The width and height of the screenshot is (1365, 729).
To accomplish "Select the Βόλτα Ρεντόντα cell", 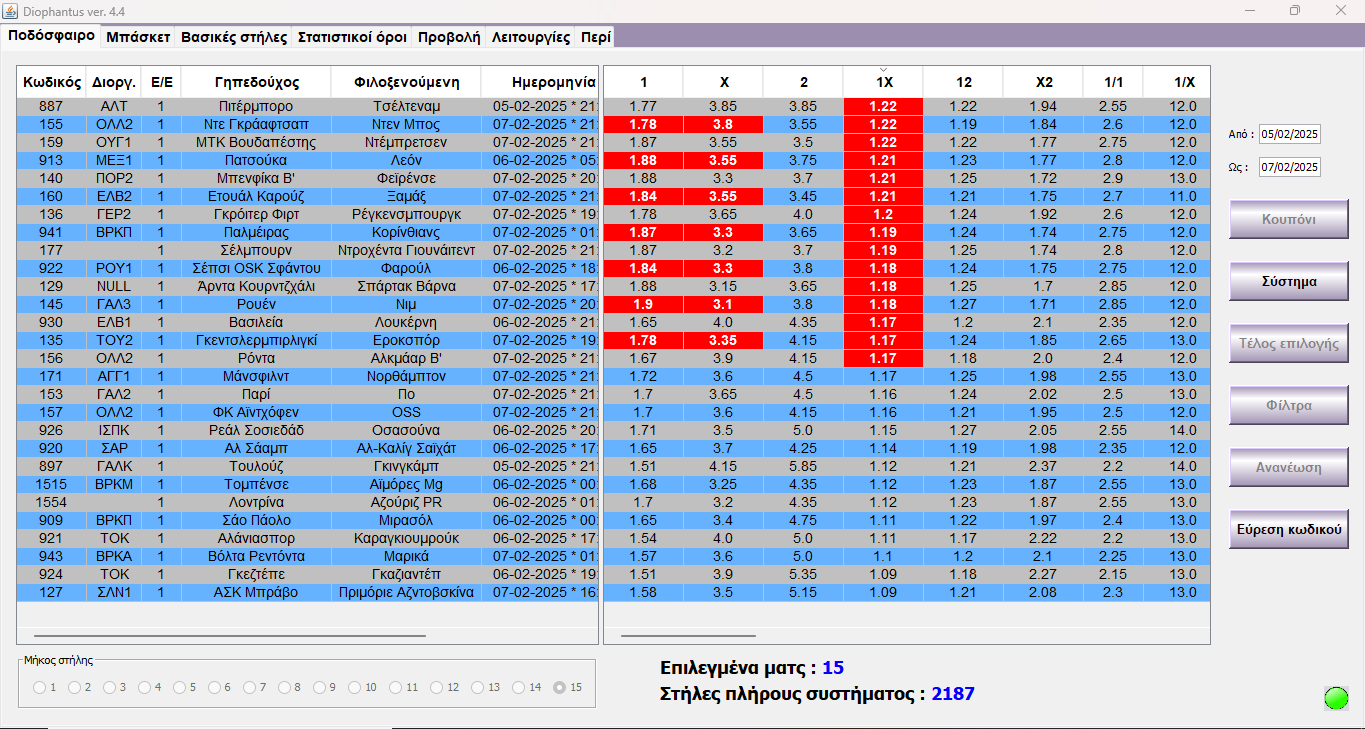I will (256, 556).
